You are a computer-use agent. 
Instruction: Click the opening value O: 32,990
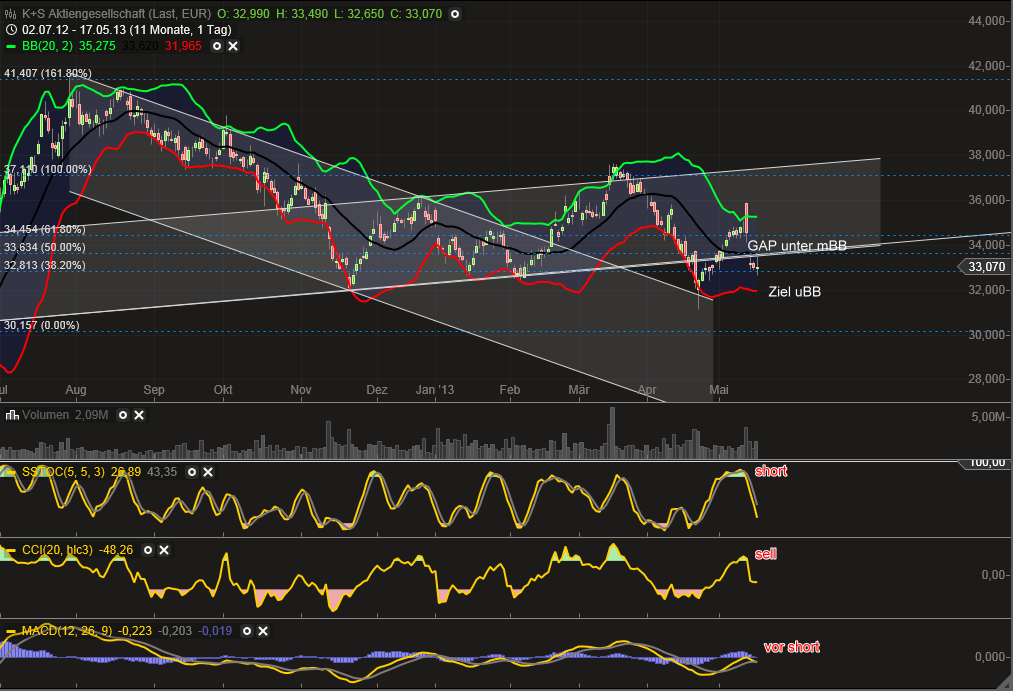pyautogui.click(x=243, y=14)
